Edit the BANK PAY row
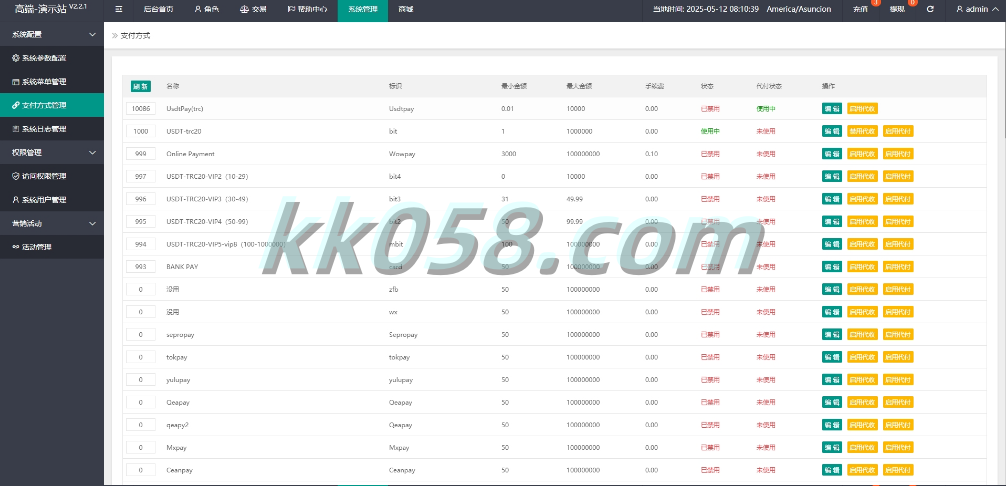The height and width of the screenshot is (486, 1006). click(831, 267)
